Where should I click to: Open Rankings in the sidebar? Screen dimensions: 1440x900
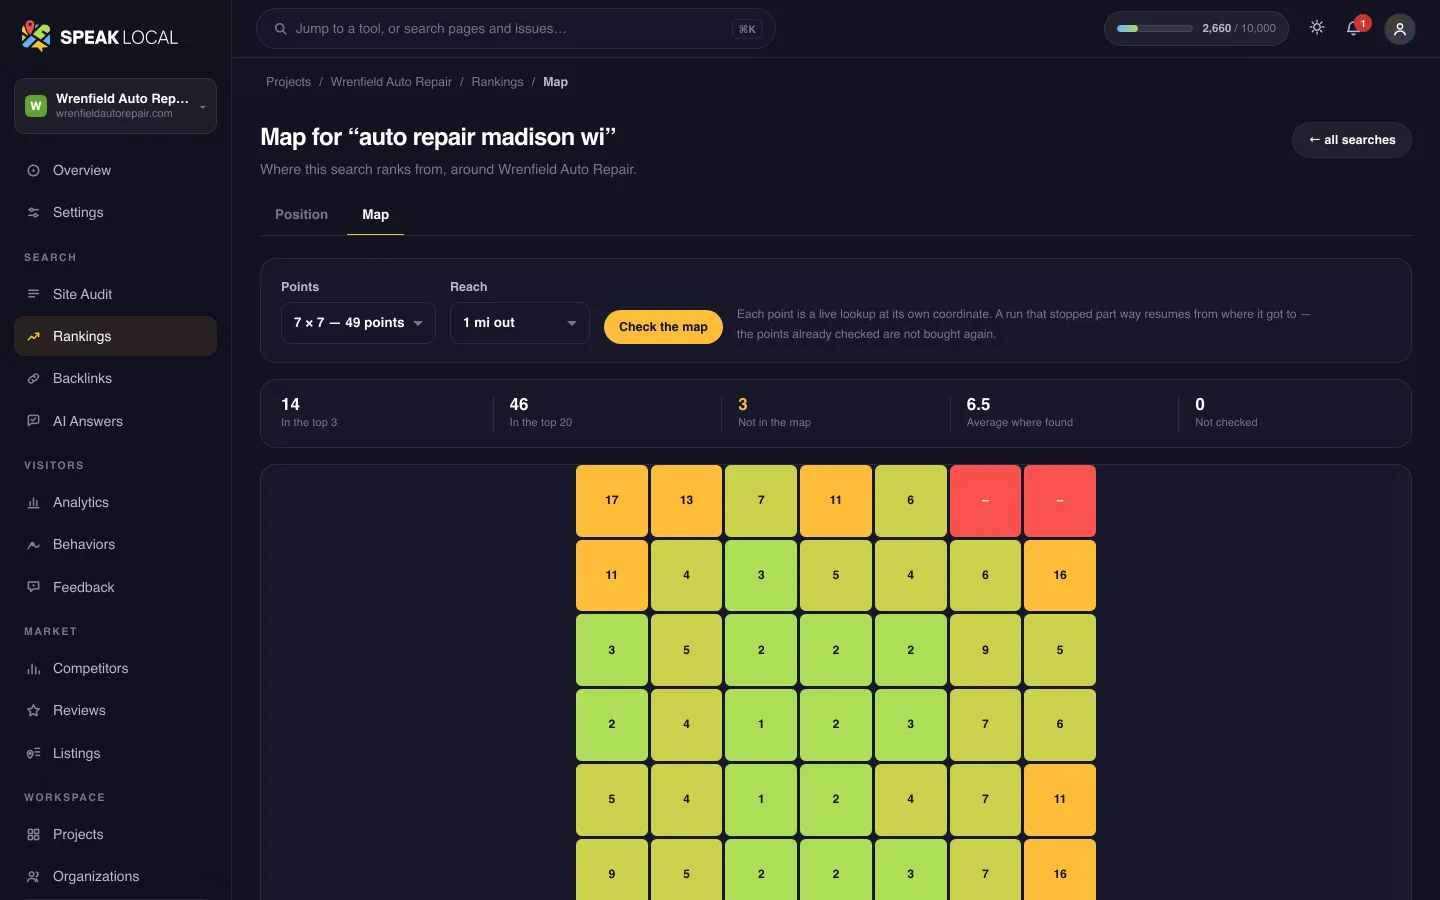click(116, 337)
